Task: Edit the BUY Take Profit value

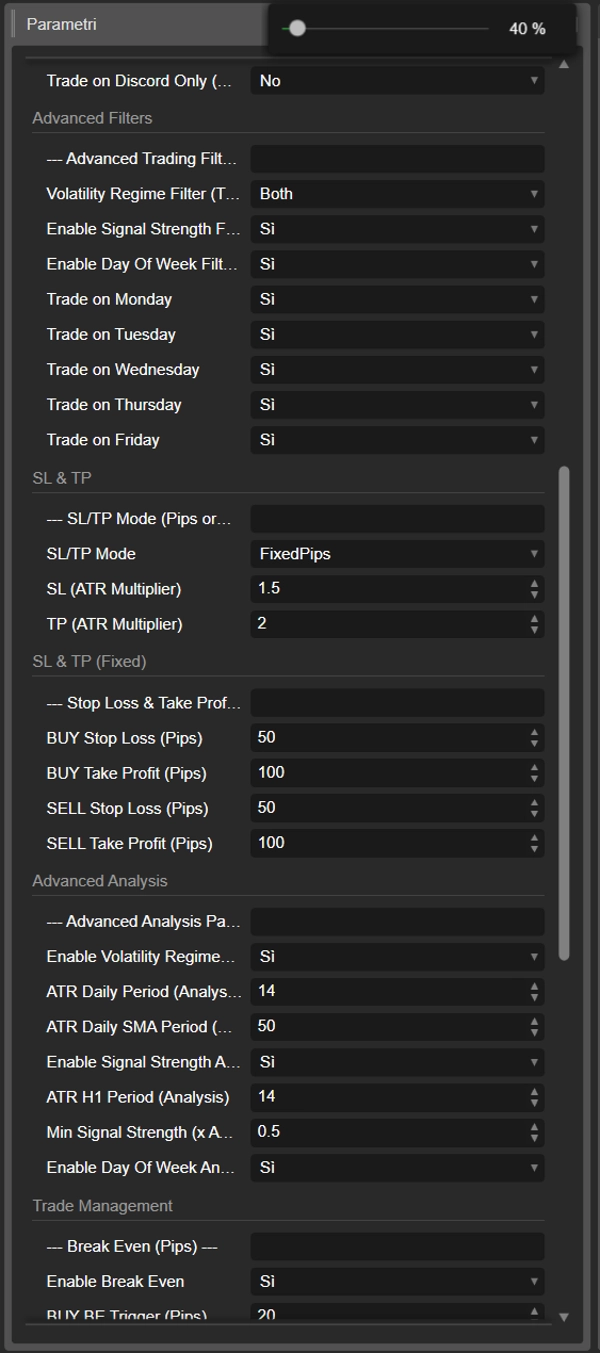Action: [390, 772]
